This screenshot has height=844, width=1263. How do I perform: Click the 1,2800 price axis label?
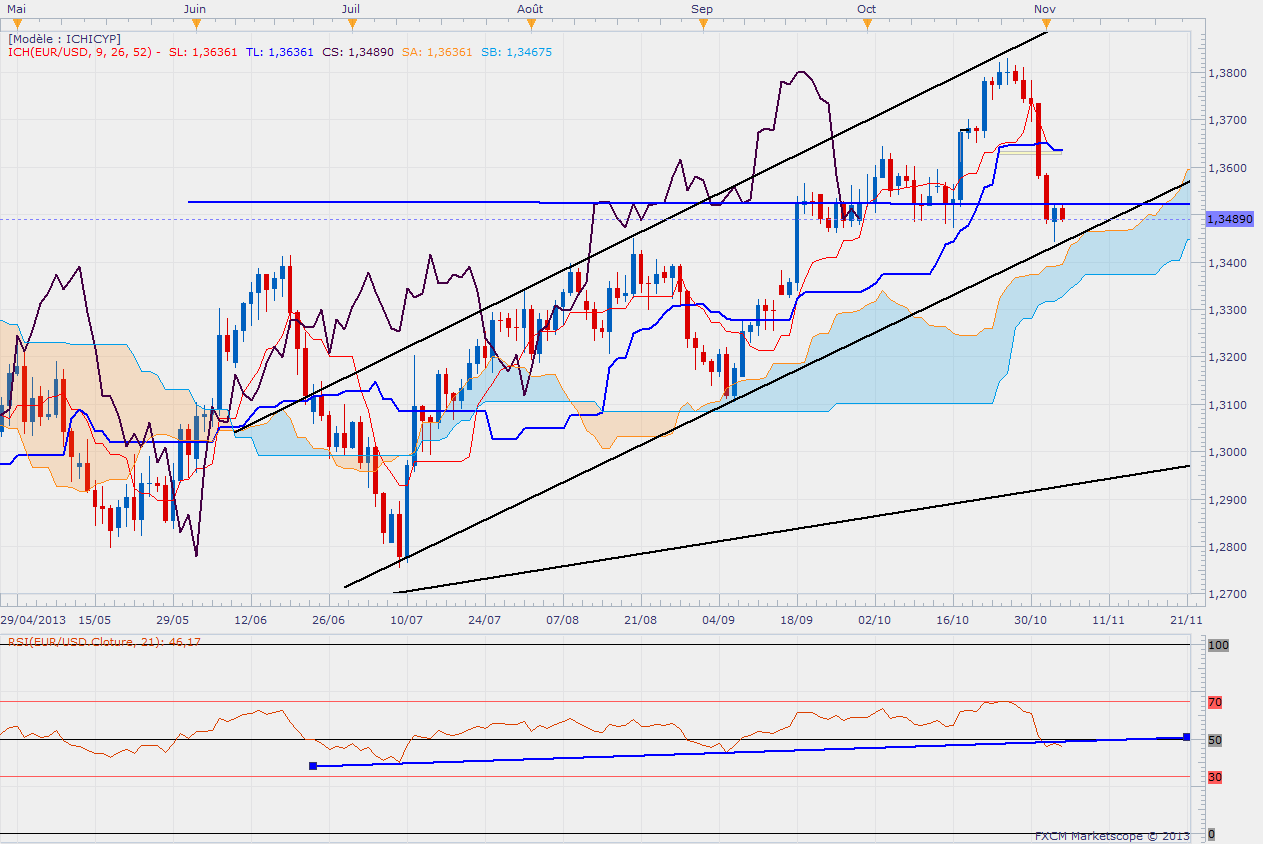pos(1226,547)
